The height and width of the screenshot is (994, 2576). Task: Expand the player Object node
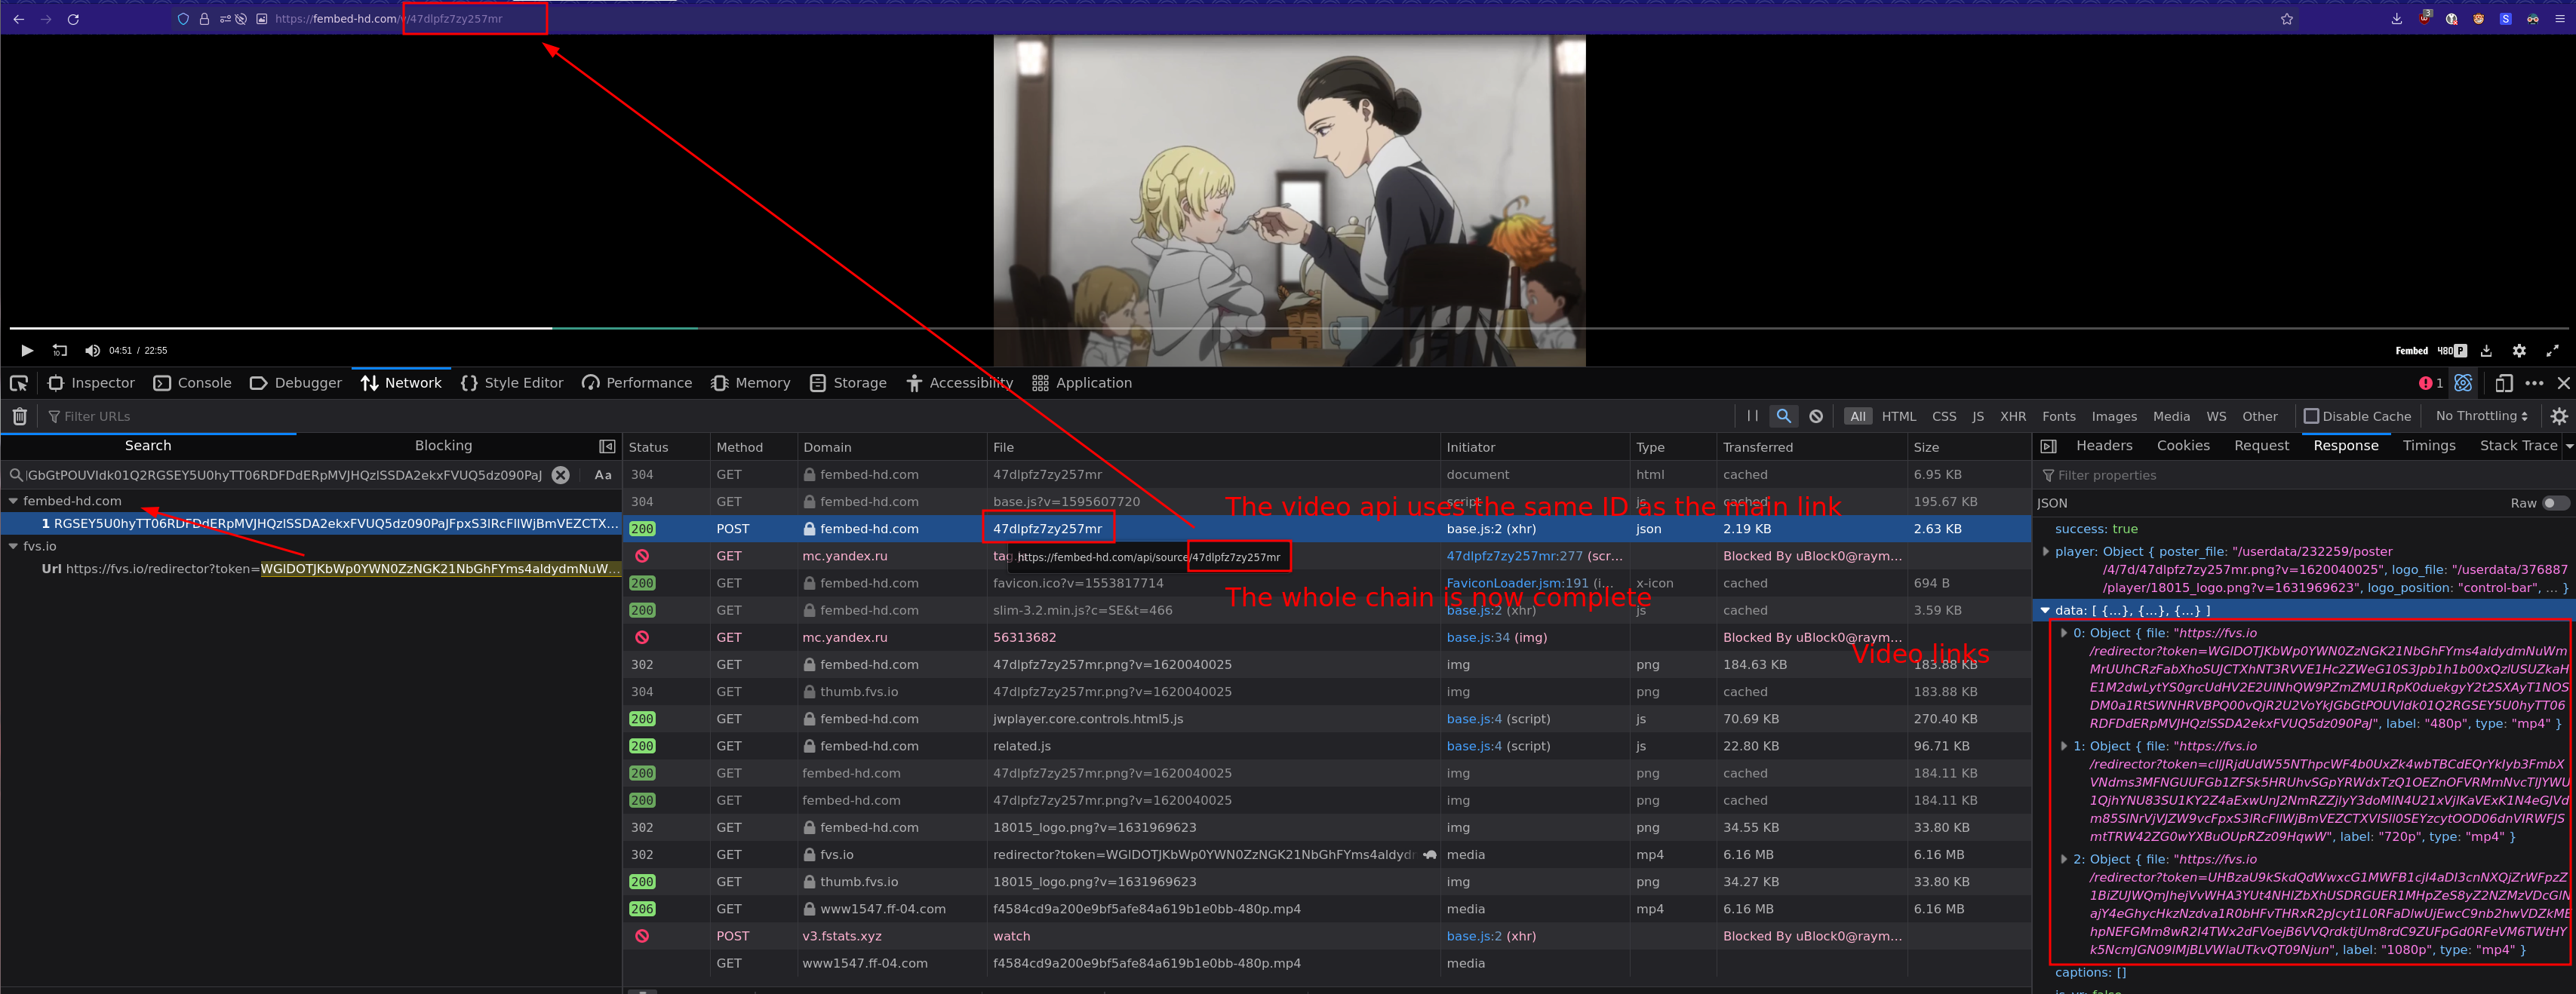[x=2046, y=551]
